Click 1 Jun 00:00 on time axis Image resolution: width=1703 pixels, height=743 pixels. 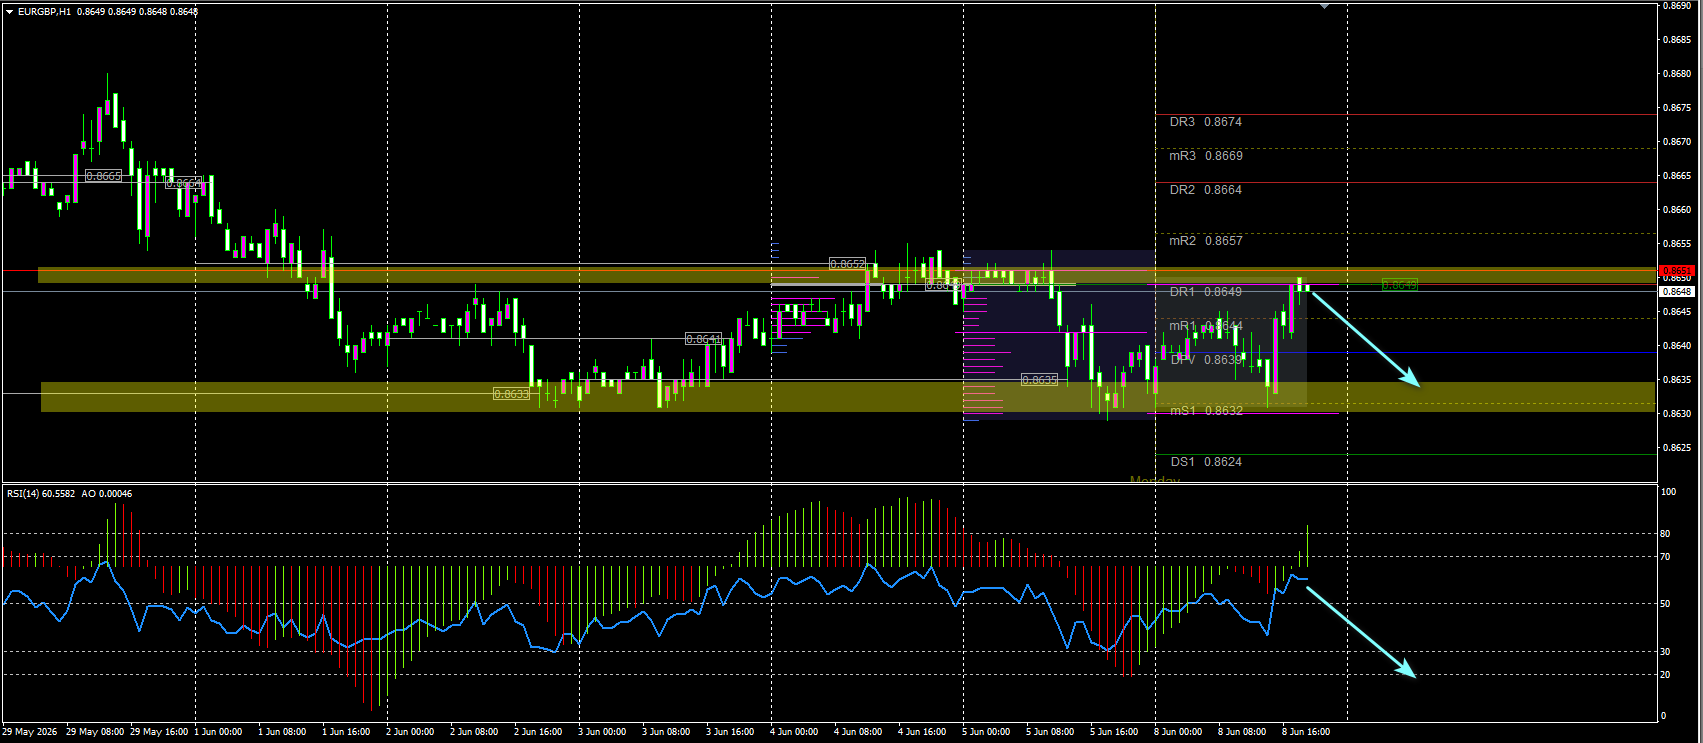[x=218, y=732]
